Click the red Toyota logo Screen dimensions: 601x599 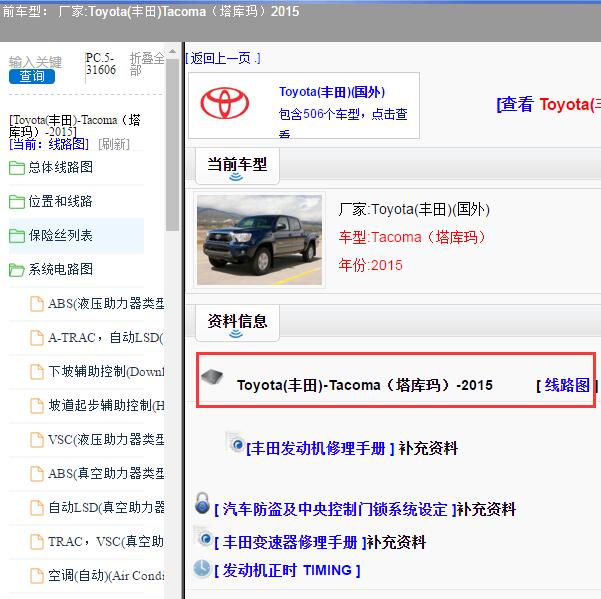225,103
